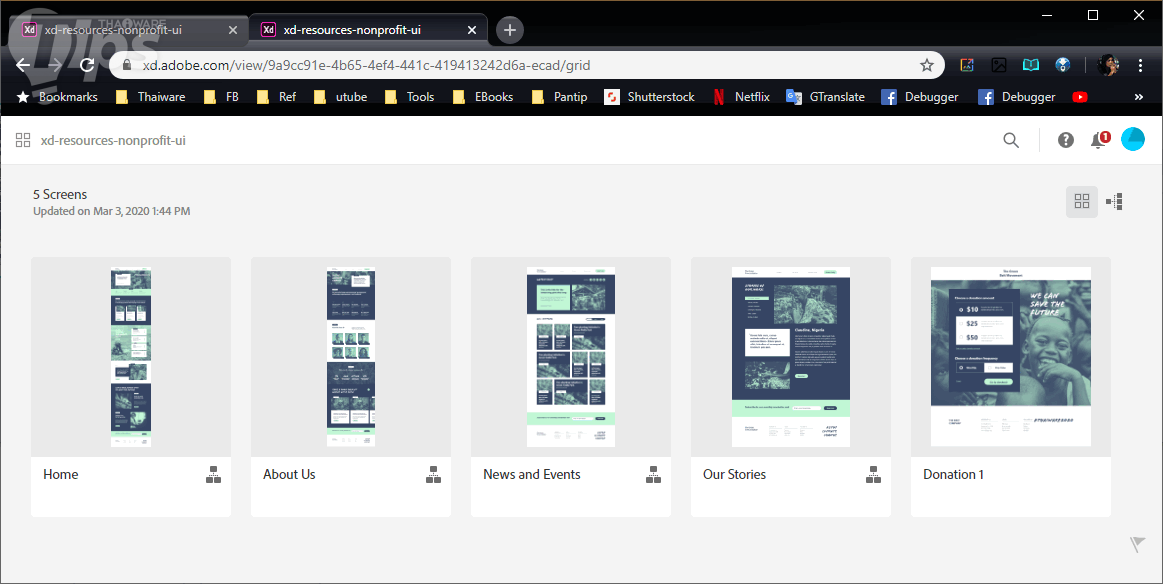Click the first extension icon after address bar
The width and height of the screenshot is (1163, 584).
point(967,65)
